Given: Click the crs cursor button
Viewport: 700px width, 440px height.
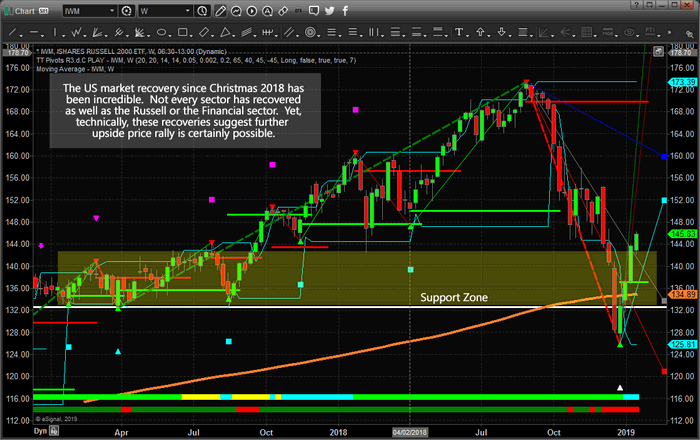Looking at the screenshot, I should click(x=298, y=11).
